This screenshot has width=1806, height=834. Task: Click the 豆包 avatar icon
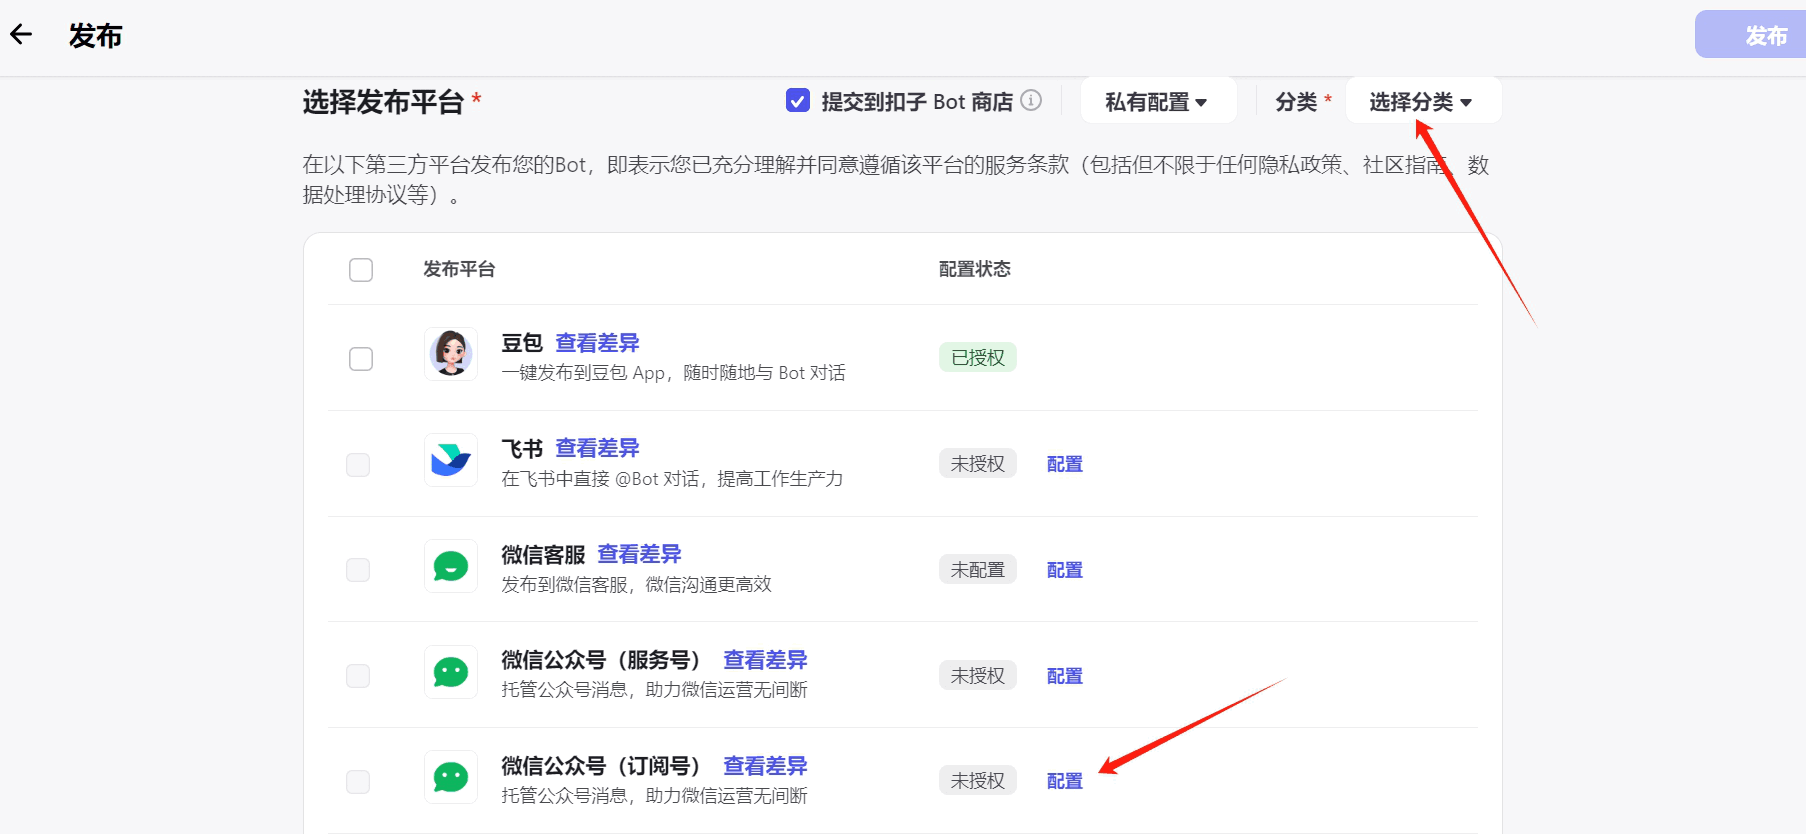point(451,354)
